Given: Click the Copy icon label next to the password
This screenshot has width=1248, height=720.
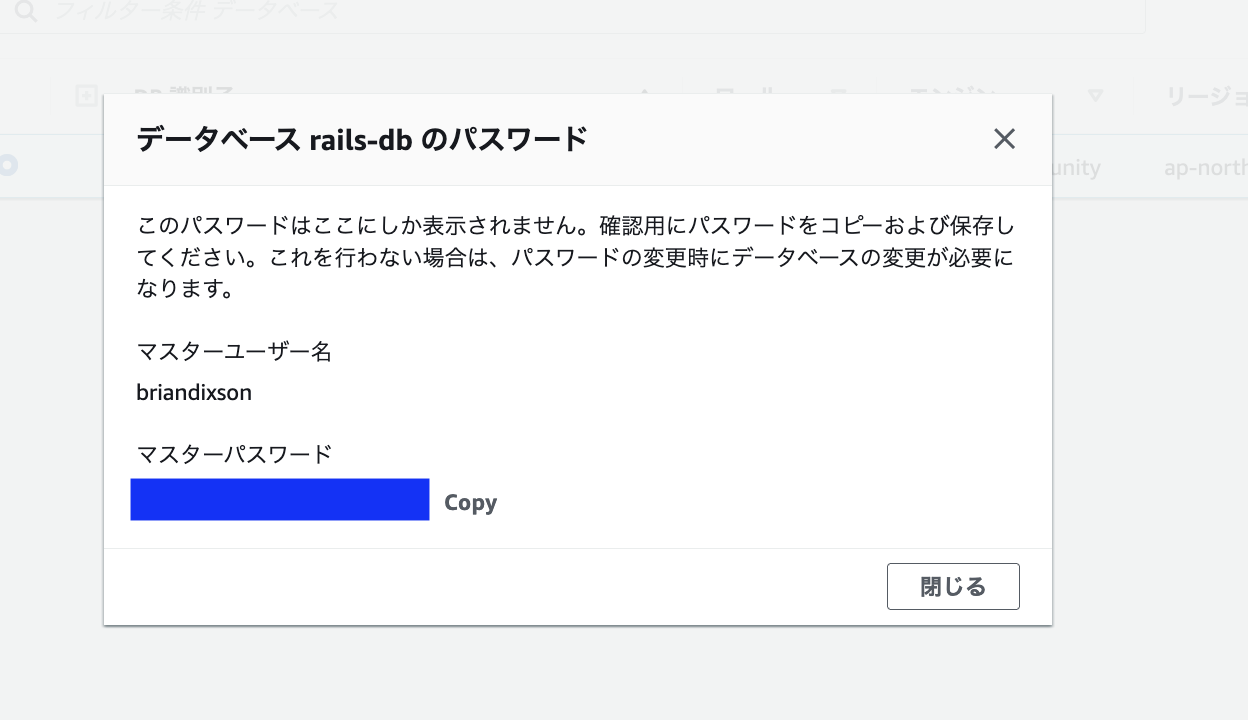Looking at the screenshot, I should (x=469, y=502).
